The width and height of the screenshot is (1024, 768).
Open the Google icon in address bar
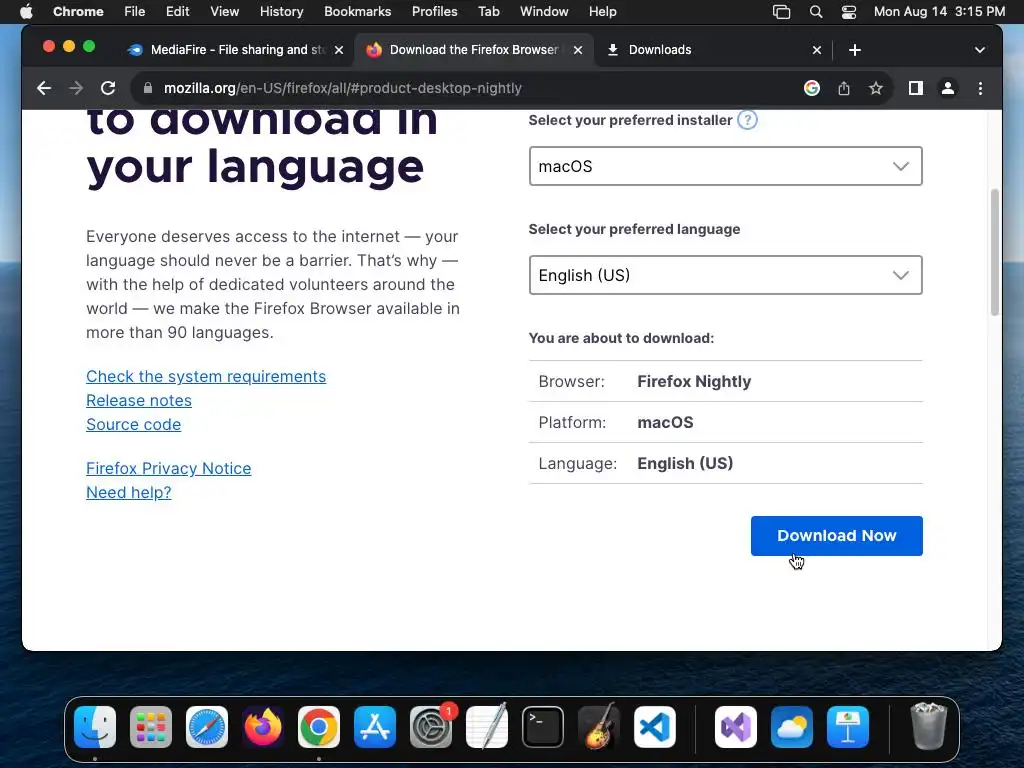coord(812,88)
